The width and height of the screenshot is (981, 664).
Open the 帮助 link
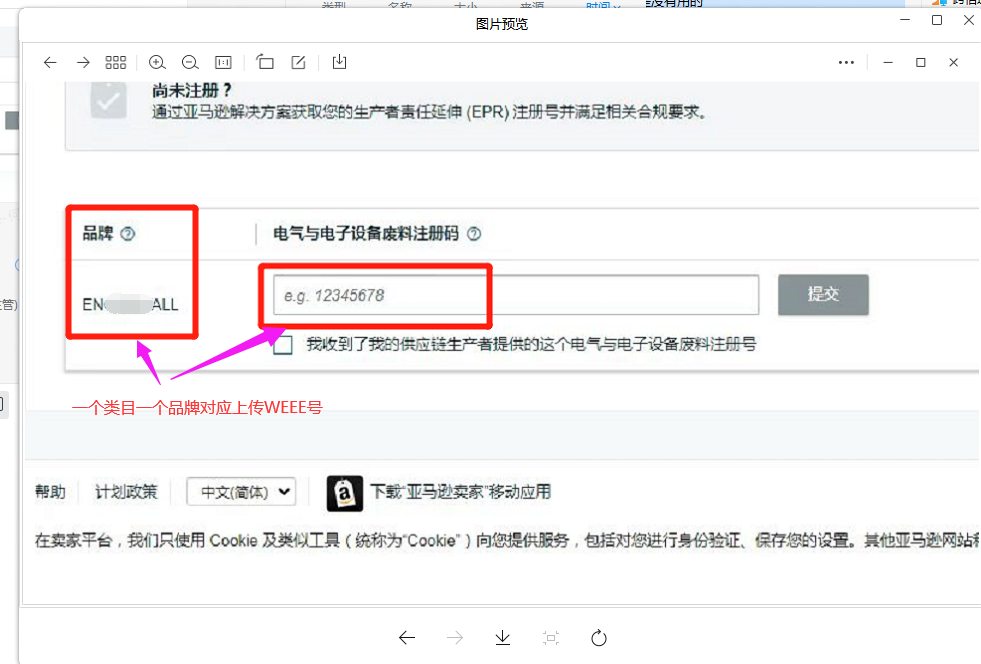[50, 492]
